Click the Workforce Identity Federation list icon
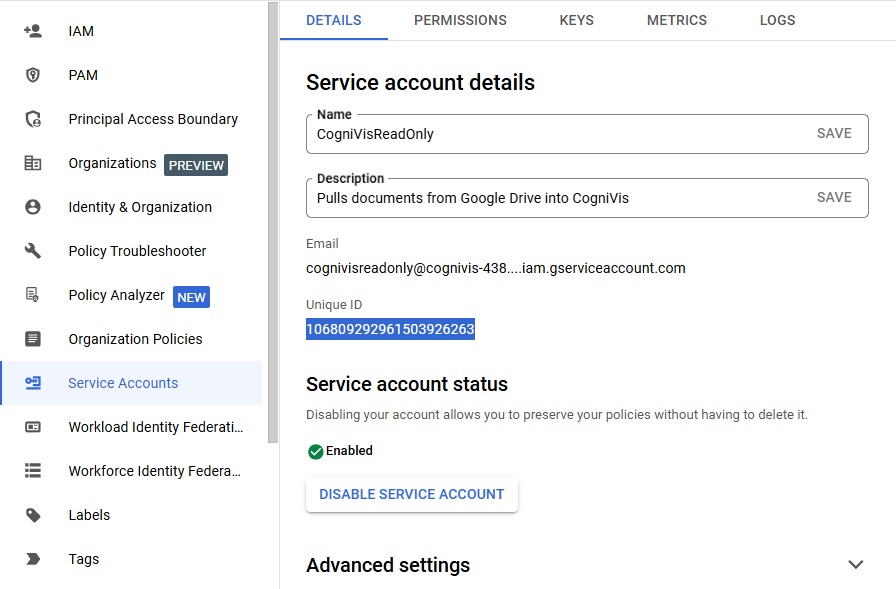896x589 pixels. [33, 471]
